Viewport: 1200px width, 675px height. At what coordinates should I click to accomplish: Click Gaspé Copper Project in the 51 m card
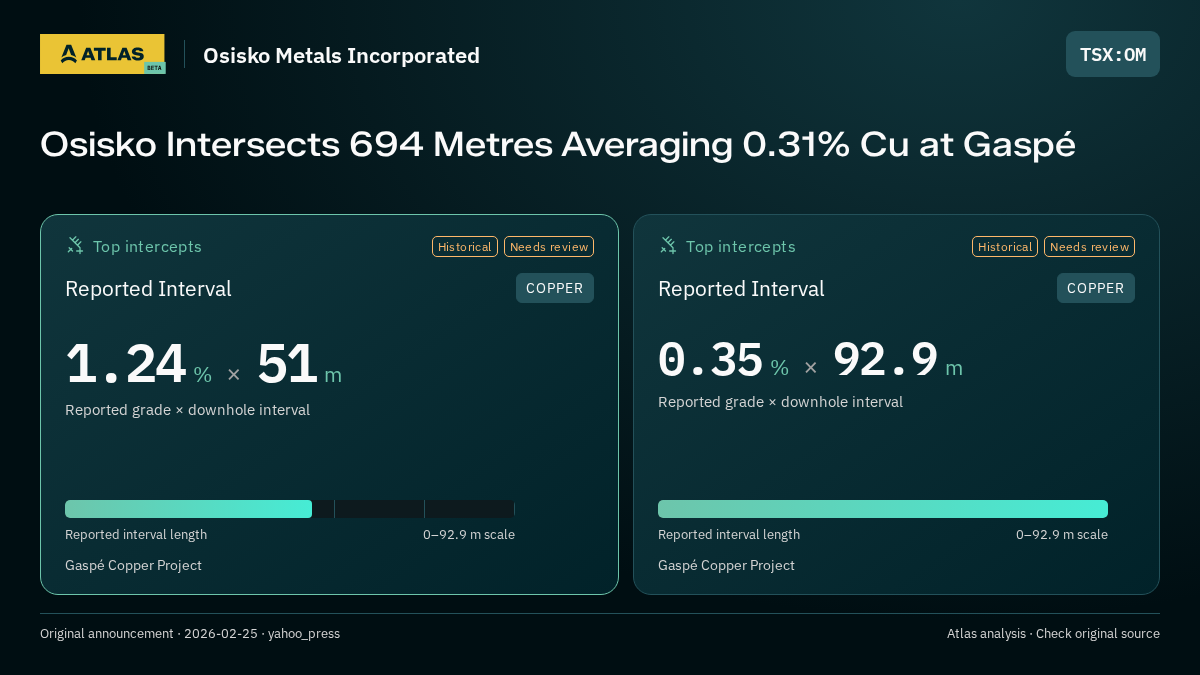(x=133, y=566)
